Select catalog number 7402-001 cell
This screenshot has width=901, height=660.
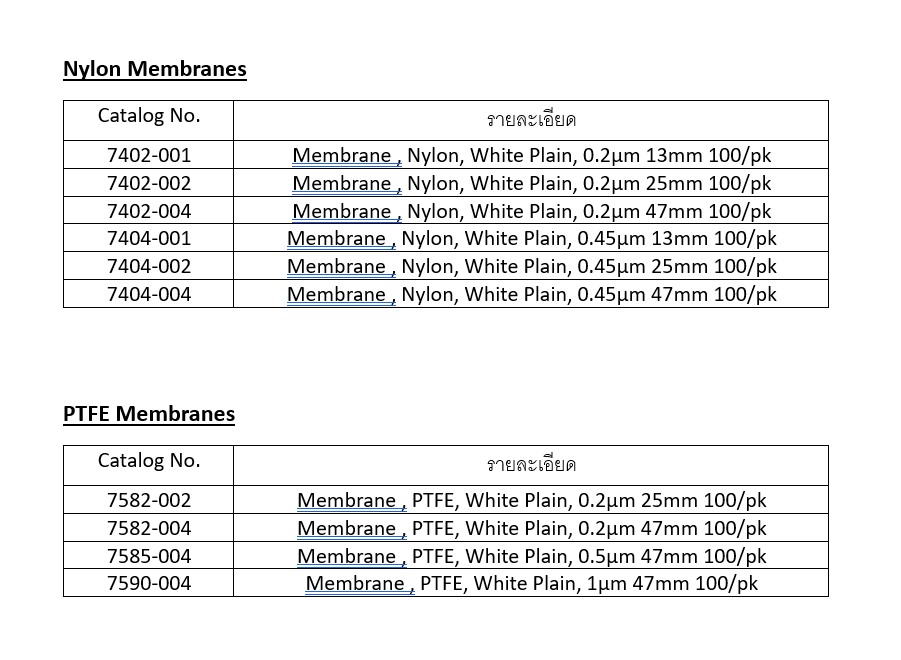148,155
